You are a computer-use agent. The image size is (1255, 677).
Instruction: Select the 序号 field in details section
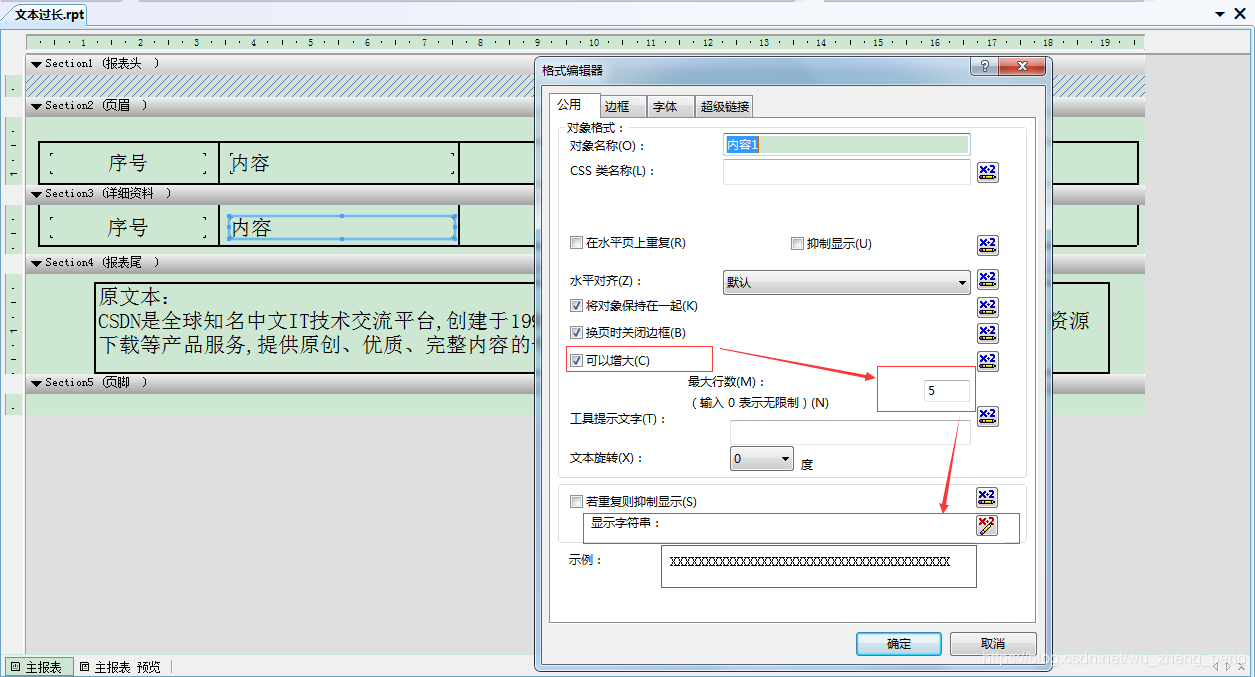coord(128,228)
